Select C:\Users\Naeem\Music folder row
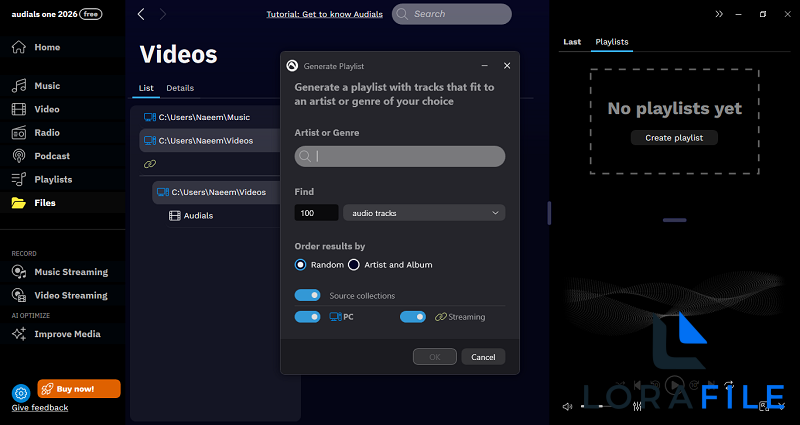The width and height of the screenshot is (800, 425). (x=209, y=117)
